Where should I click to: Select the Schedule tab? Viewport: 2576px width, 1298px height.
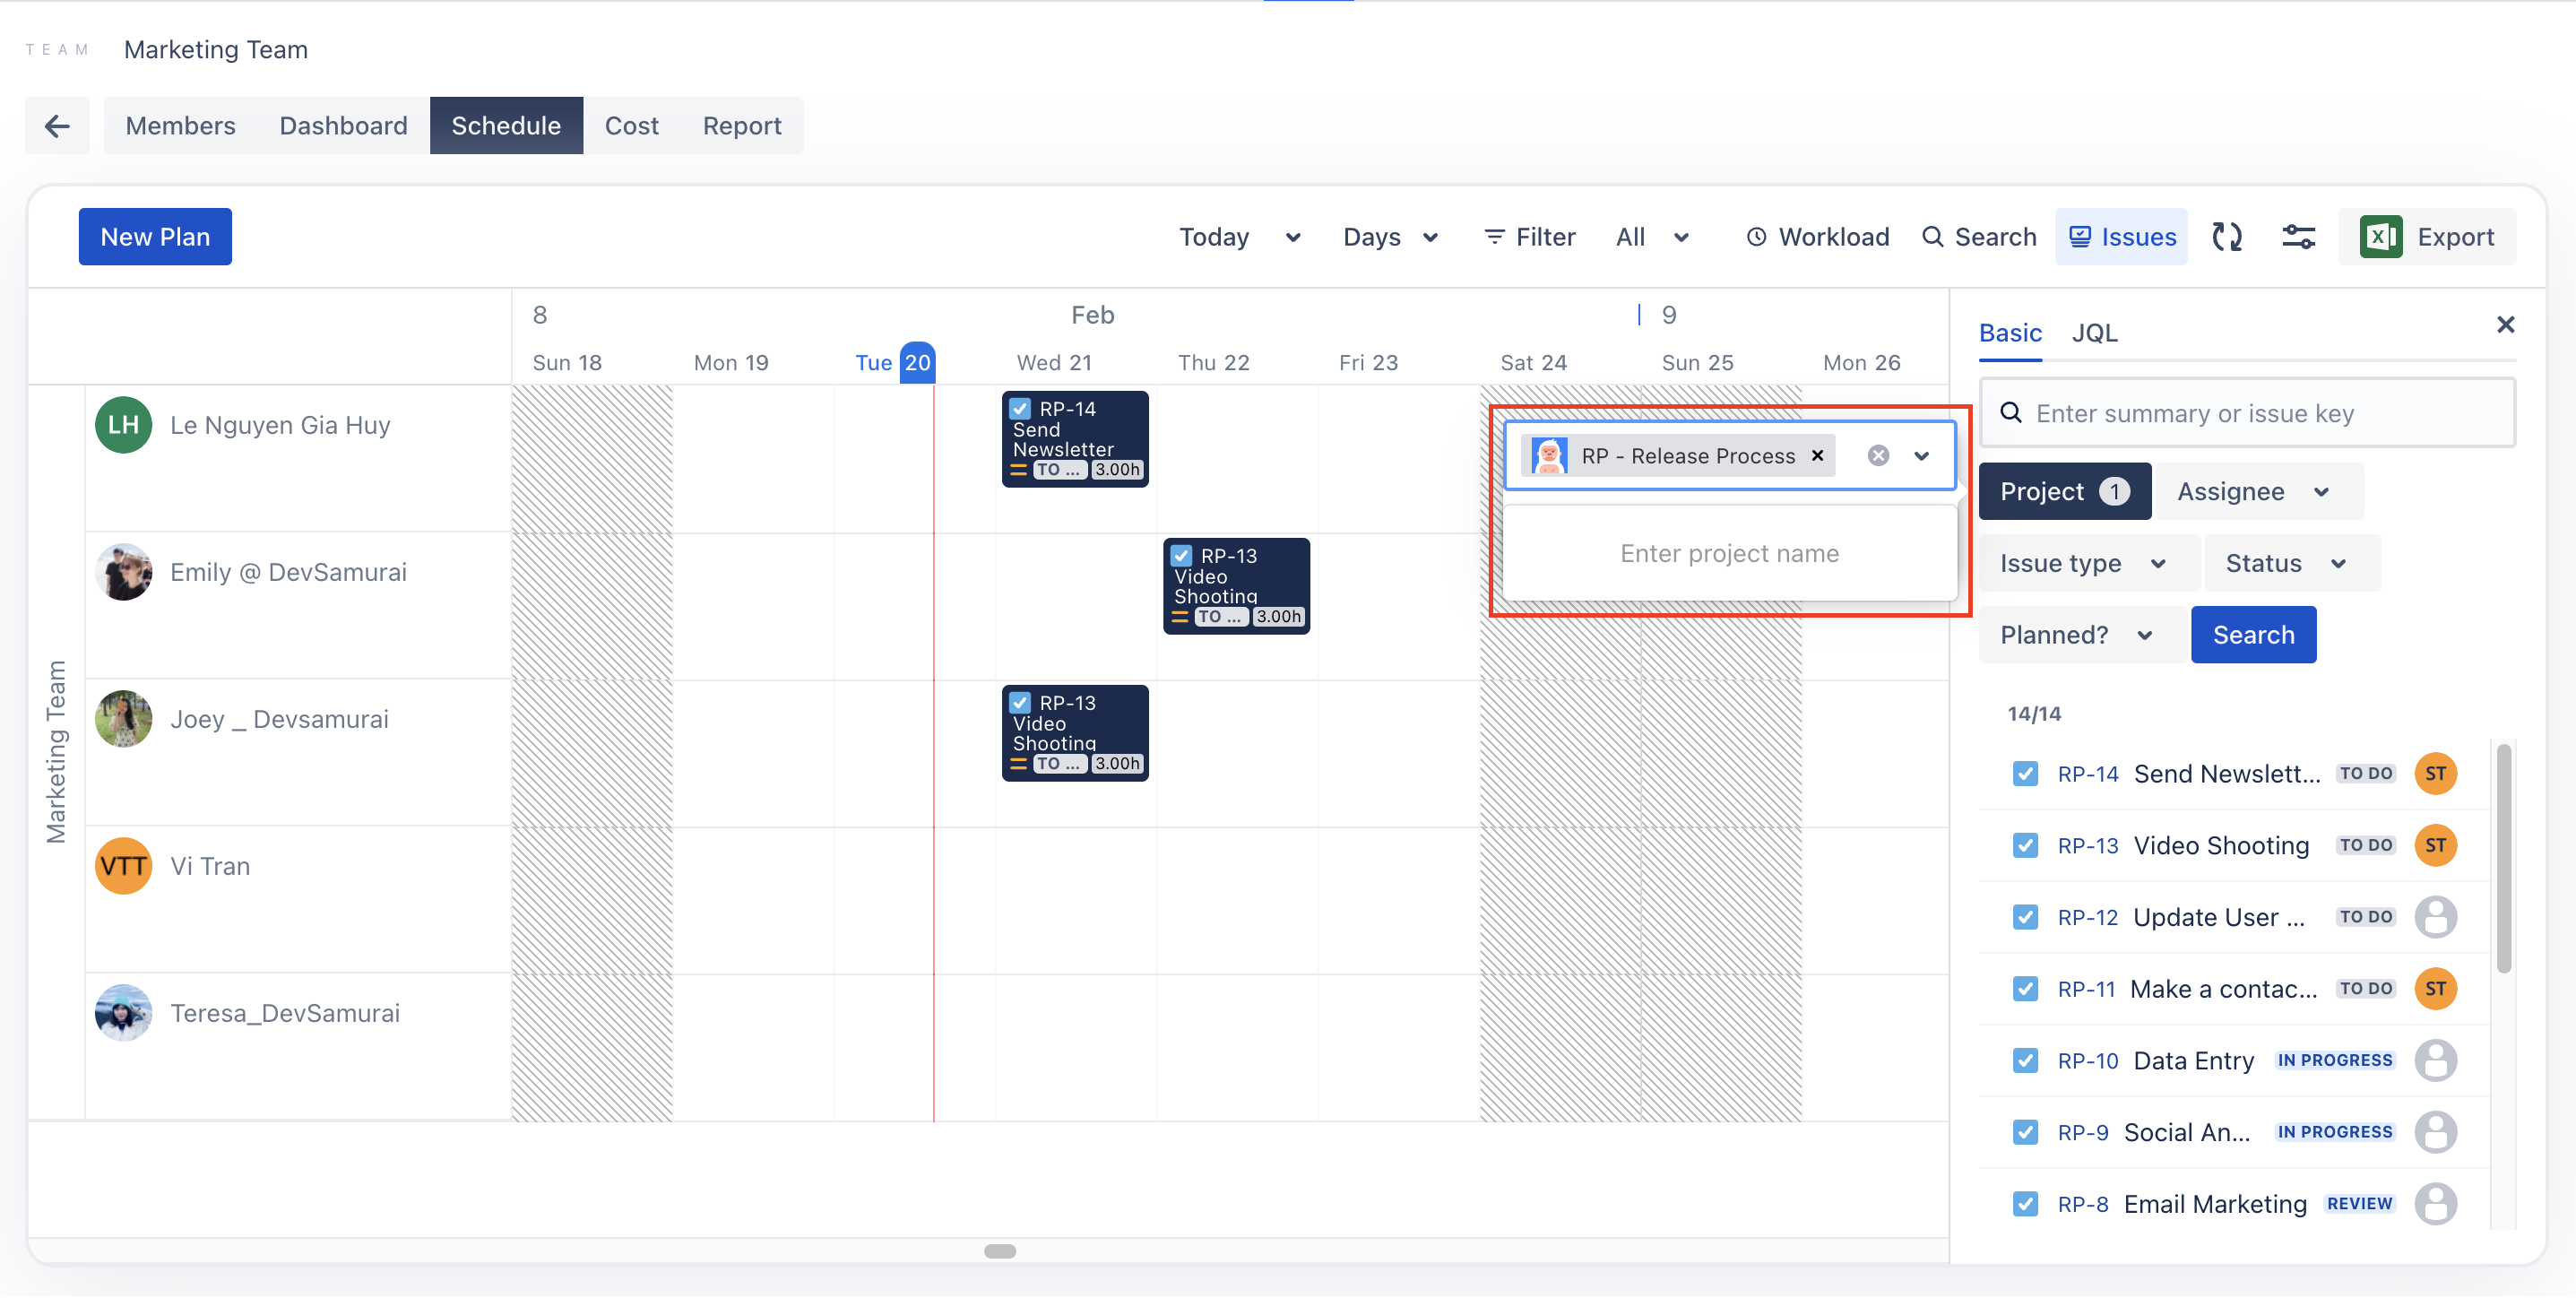[506, 126]
